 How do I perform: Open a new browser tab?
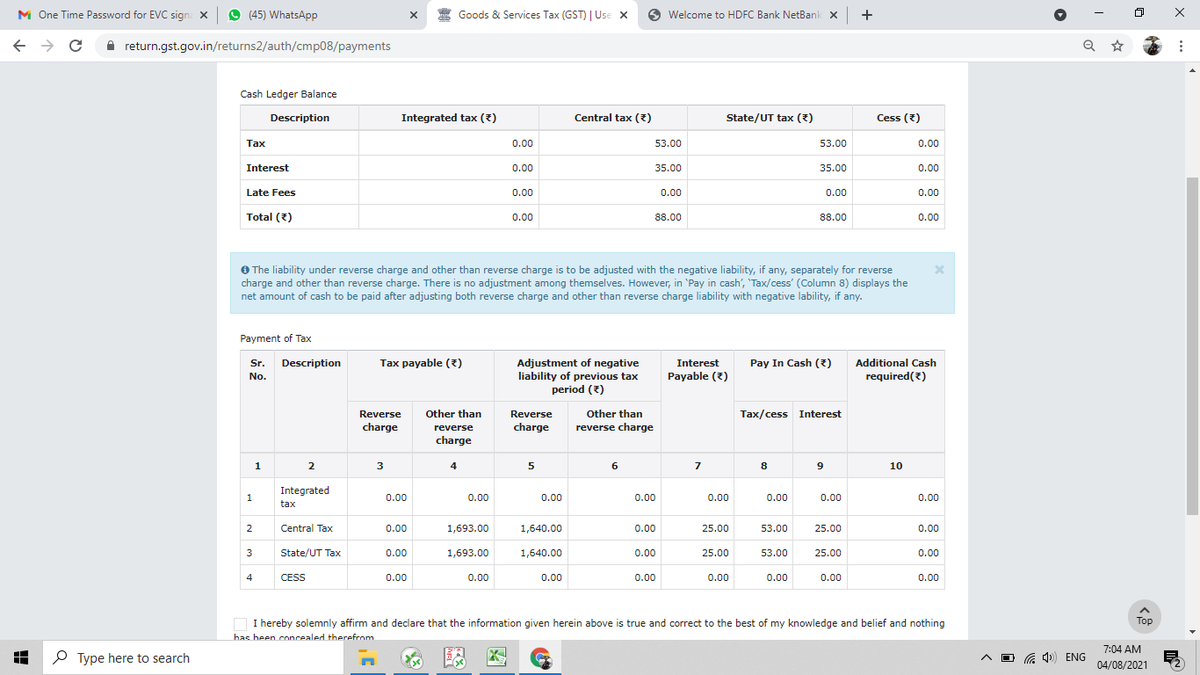point(867,15)
